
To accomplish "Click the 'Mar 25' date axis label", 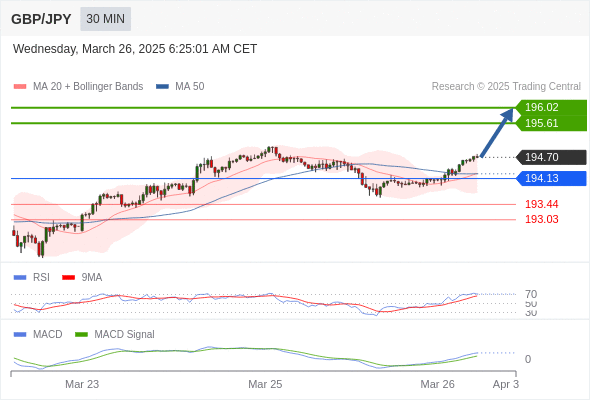I will [265, 385].
